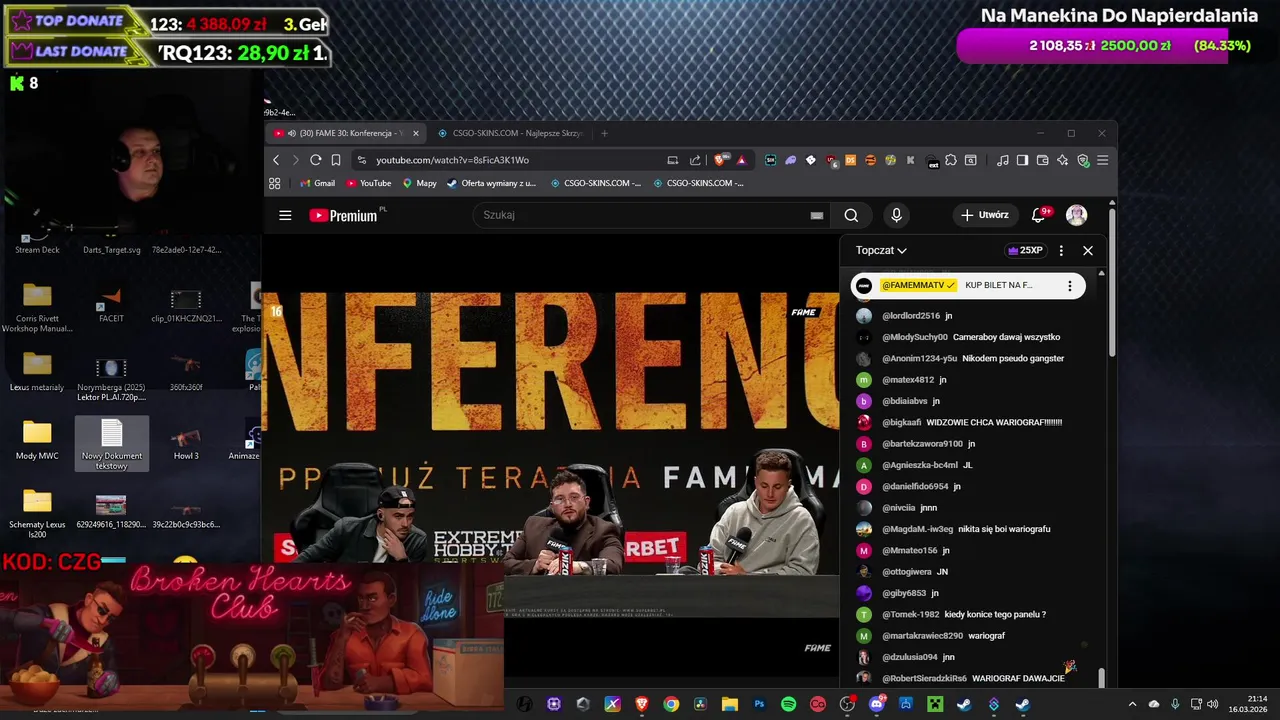1280x720 pixels.
Task: Open the Brave Wallet icon
Action: (x=1043, y=160)
